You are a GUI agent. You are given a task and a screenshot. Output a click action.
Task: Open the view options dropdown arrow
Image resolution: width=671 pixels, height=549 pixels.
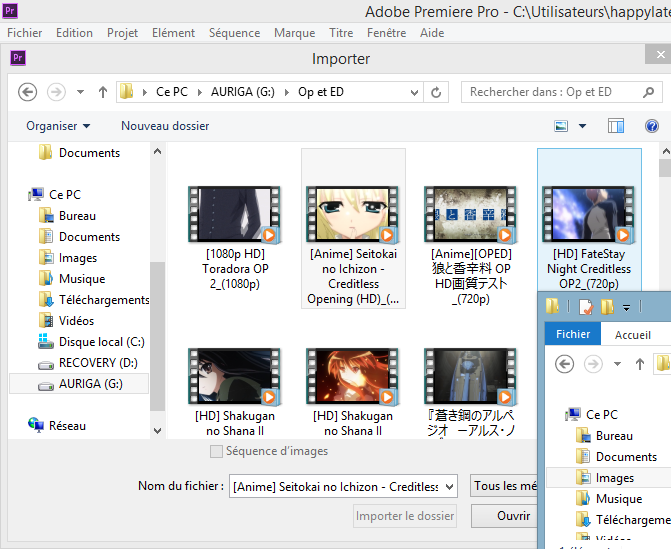tap(582, 126)
